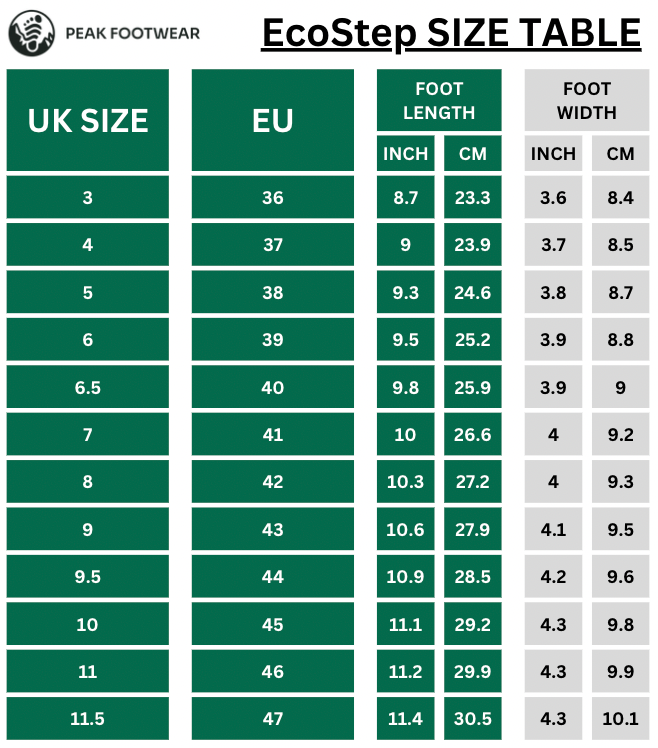Image resolution: width=658 pixels, height=748 pixels.
Task: Click the Peak Footwear footprint logo icon
Action: (30, 34)
